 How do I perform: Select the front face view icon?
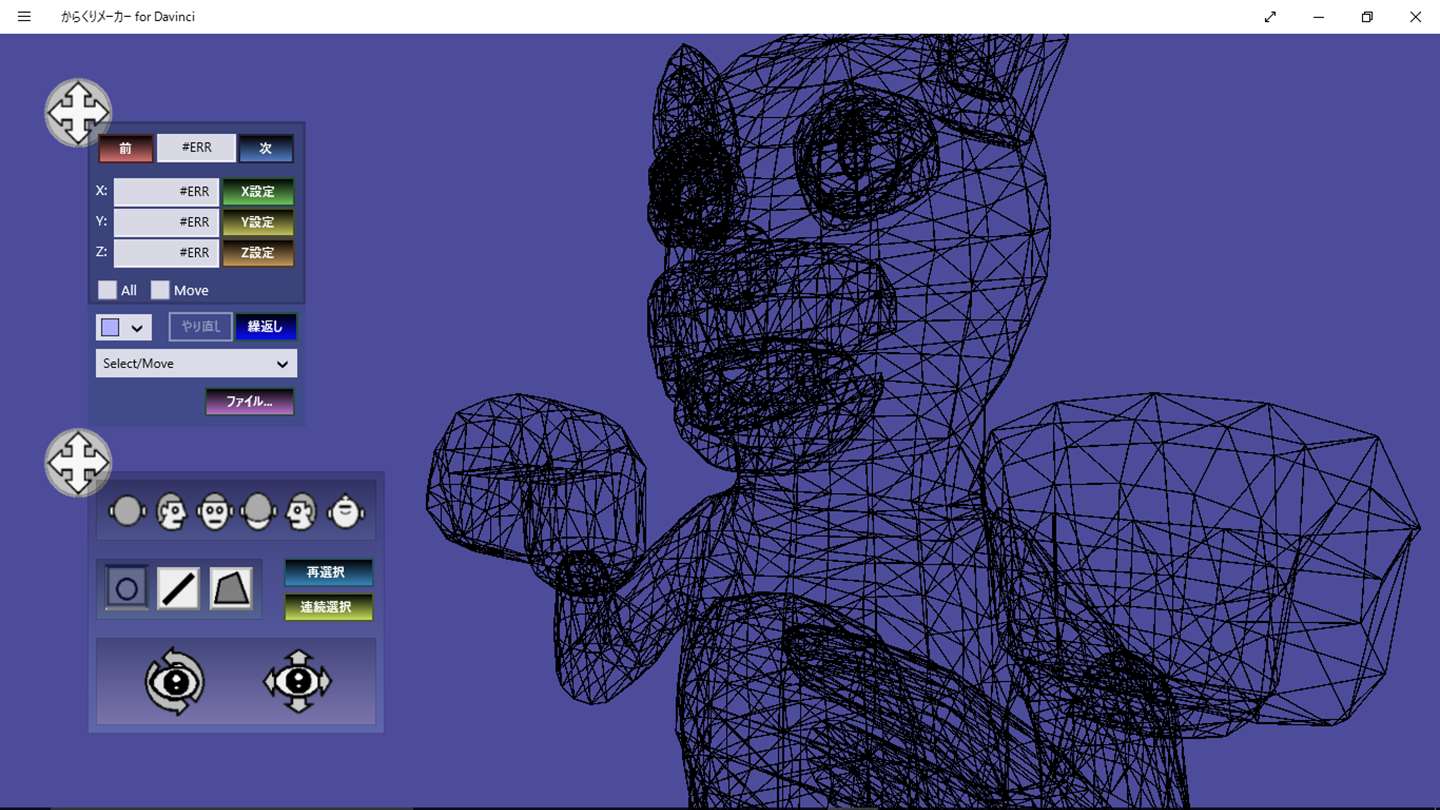click(215, 511)
